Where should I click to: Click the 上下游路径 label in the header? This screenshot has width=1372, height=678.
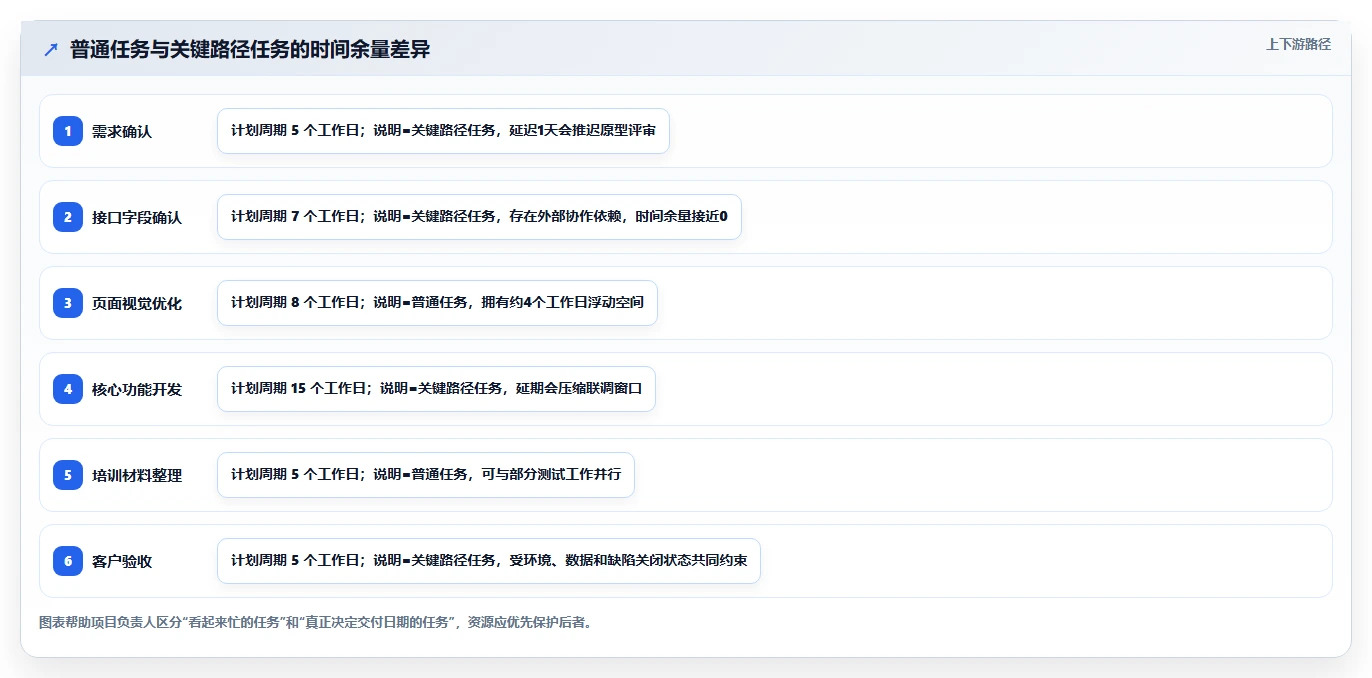pos(1298,44)
